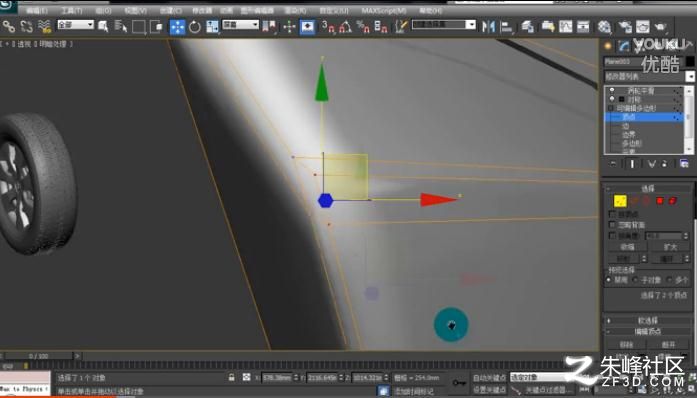Choose the Select and Rotate tool
The height and width of the screenshot is (398, 697).
(195, 27)
